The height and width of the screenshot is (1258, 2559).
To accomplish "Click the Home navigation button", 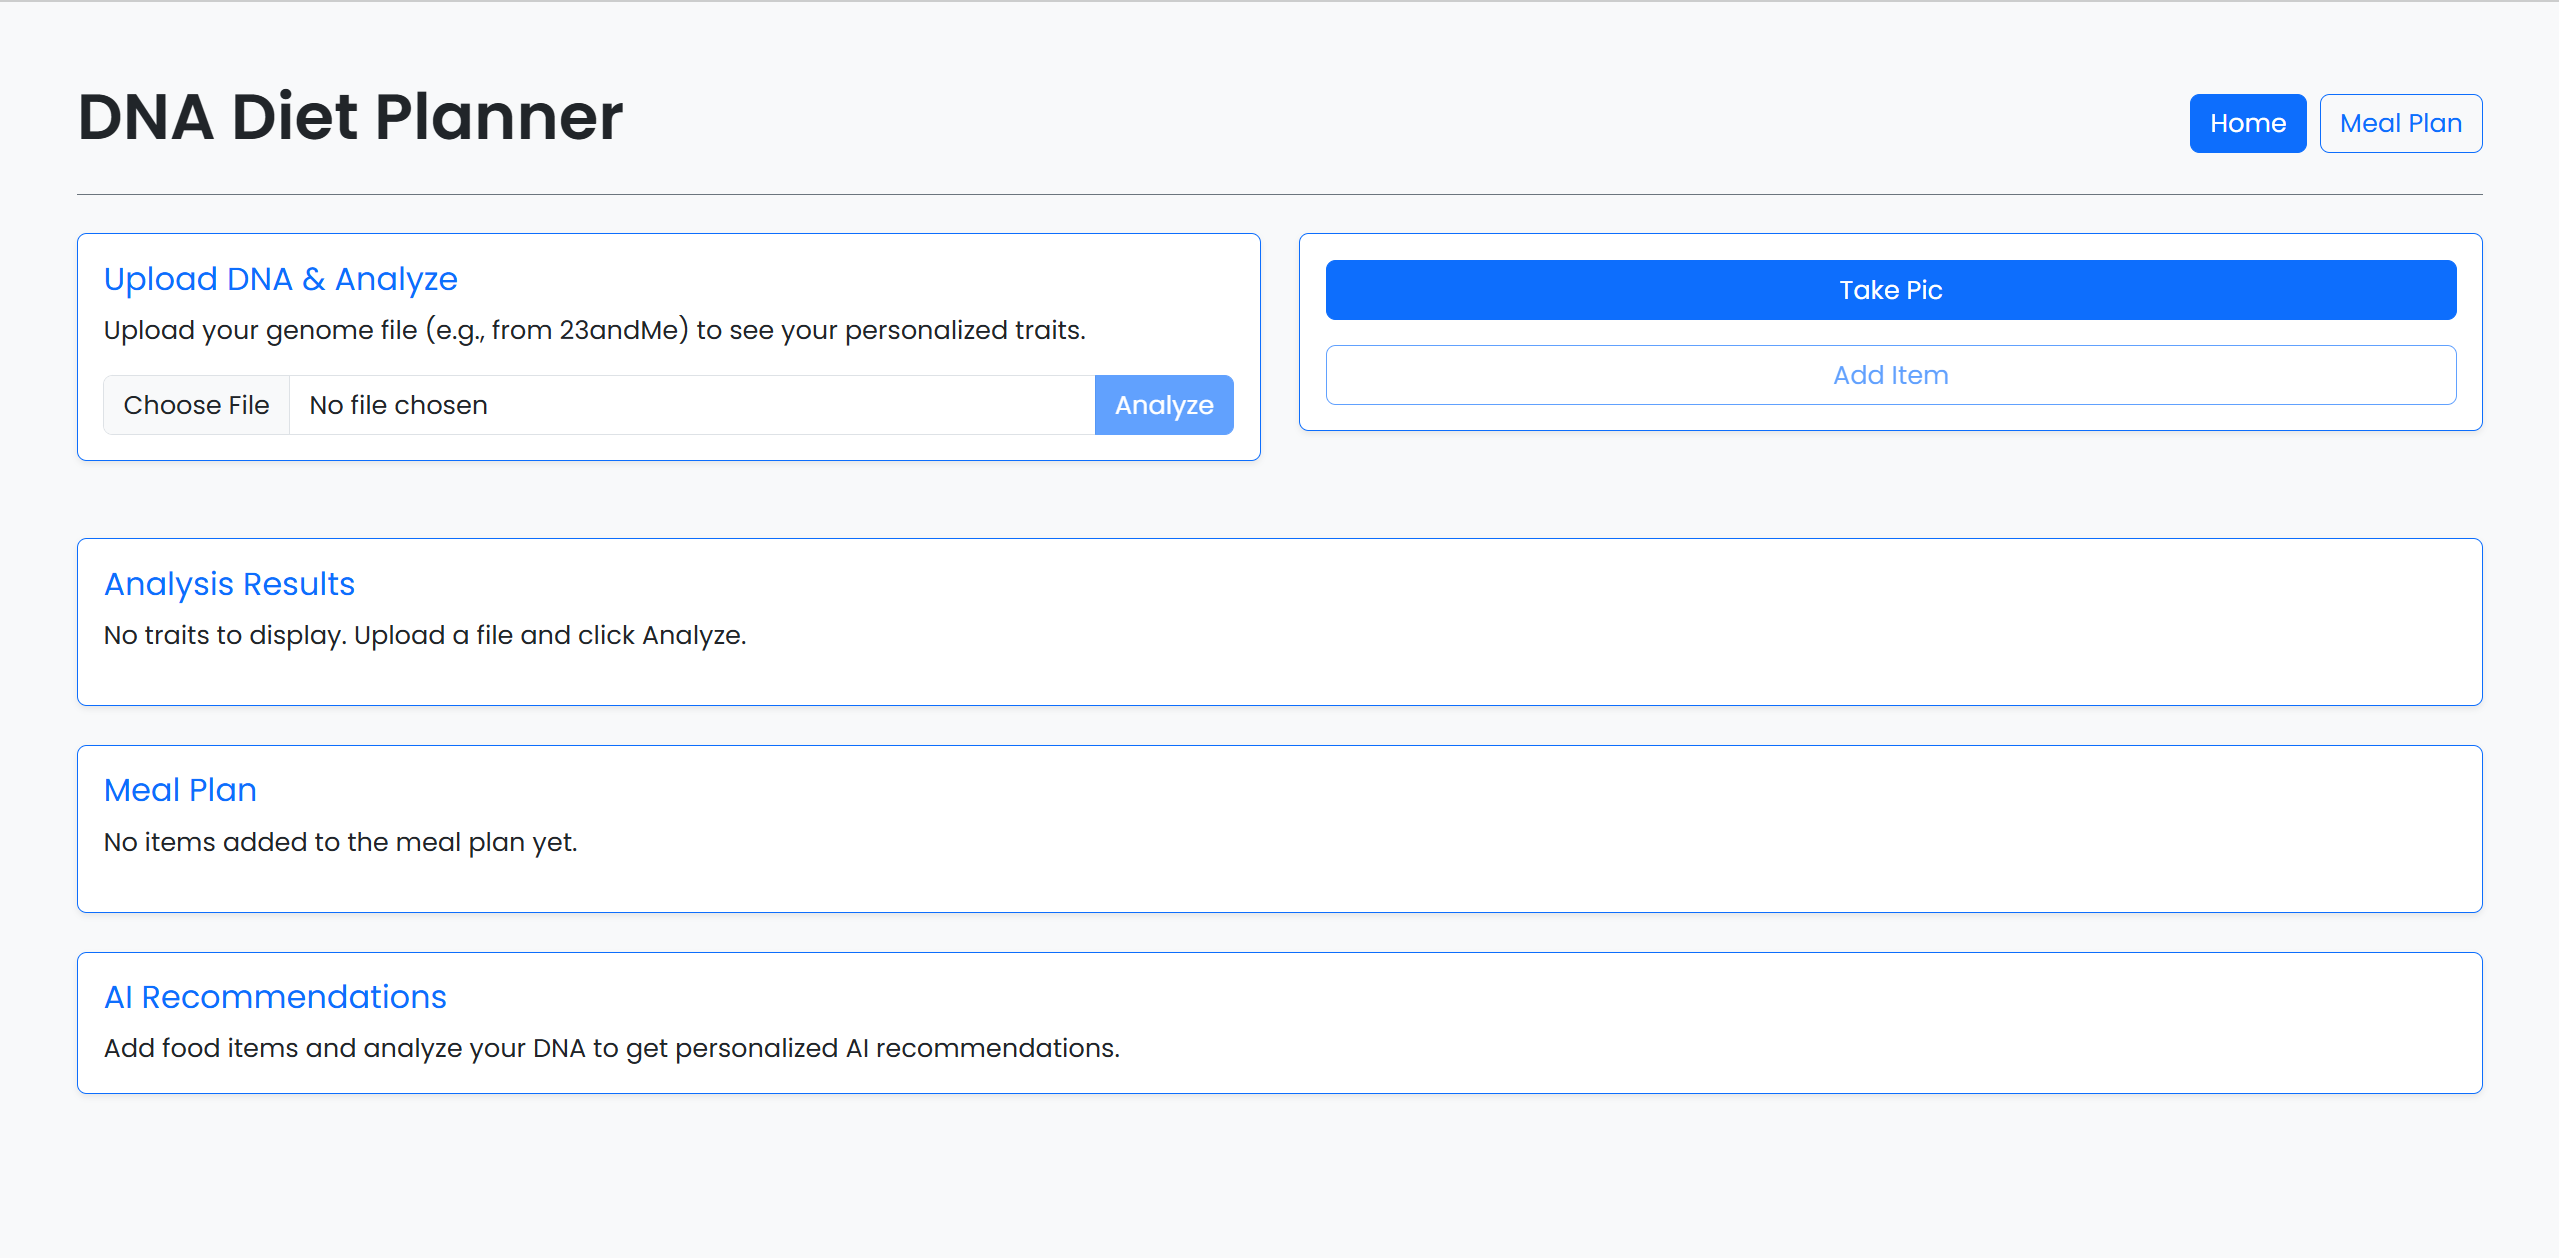I will point(2247,123).
